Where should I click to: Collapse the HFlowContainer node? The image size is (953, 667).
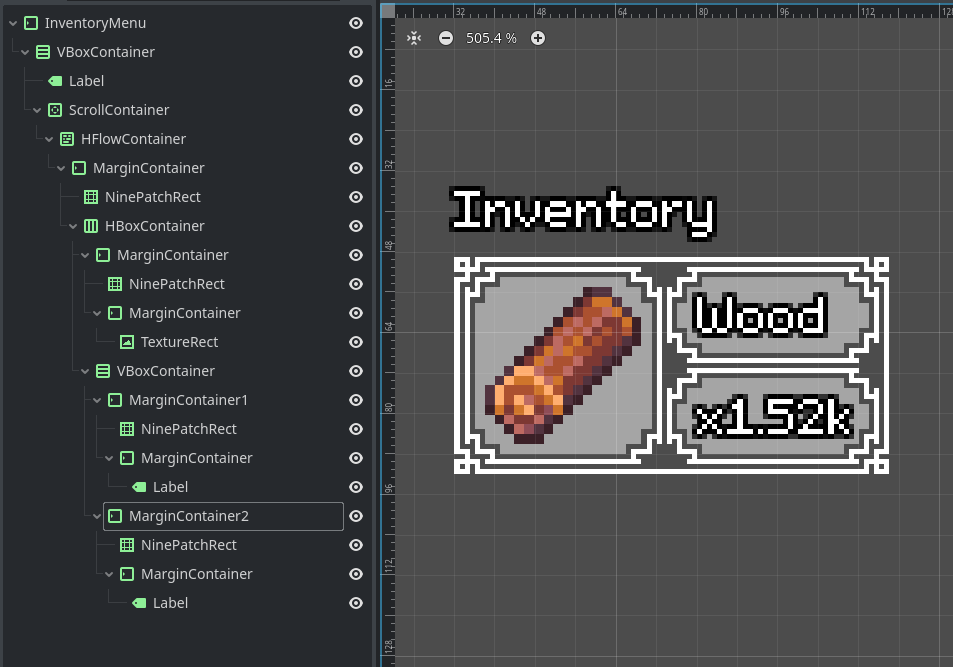pyautogui.click(x=49, y=139)
